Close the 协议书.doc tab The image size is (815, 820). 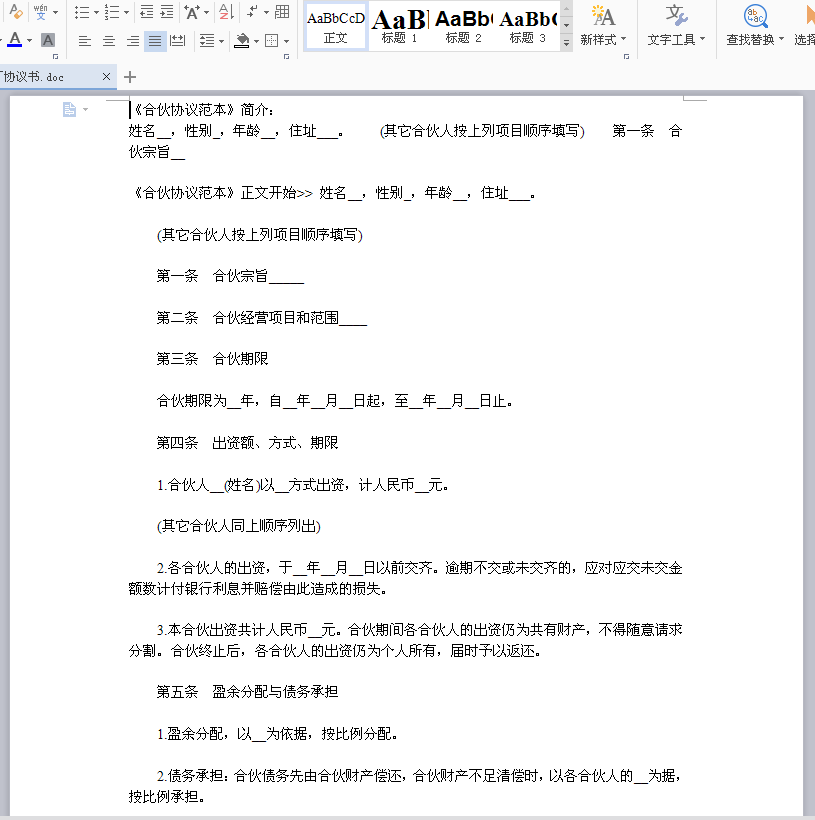point(106,77)
